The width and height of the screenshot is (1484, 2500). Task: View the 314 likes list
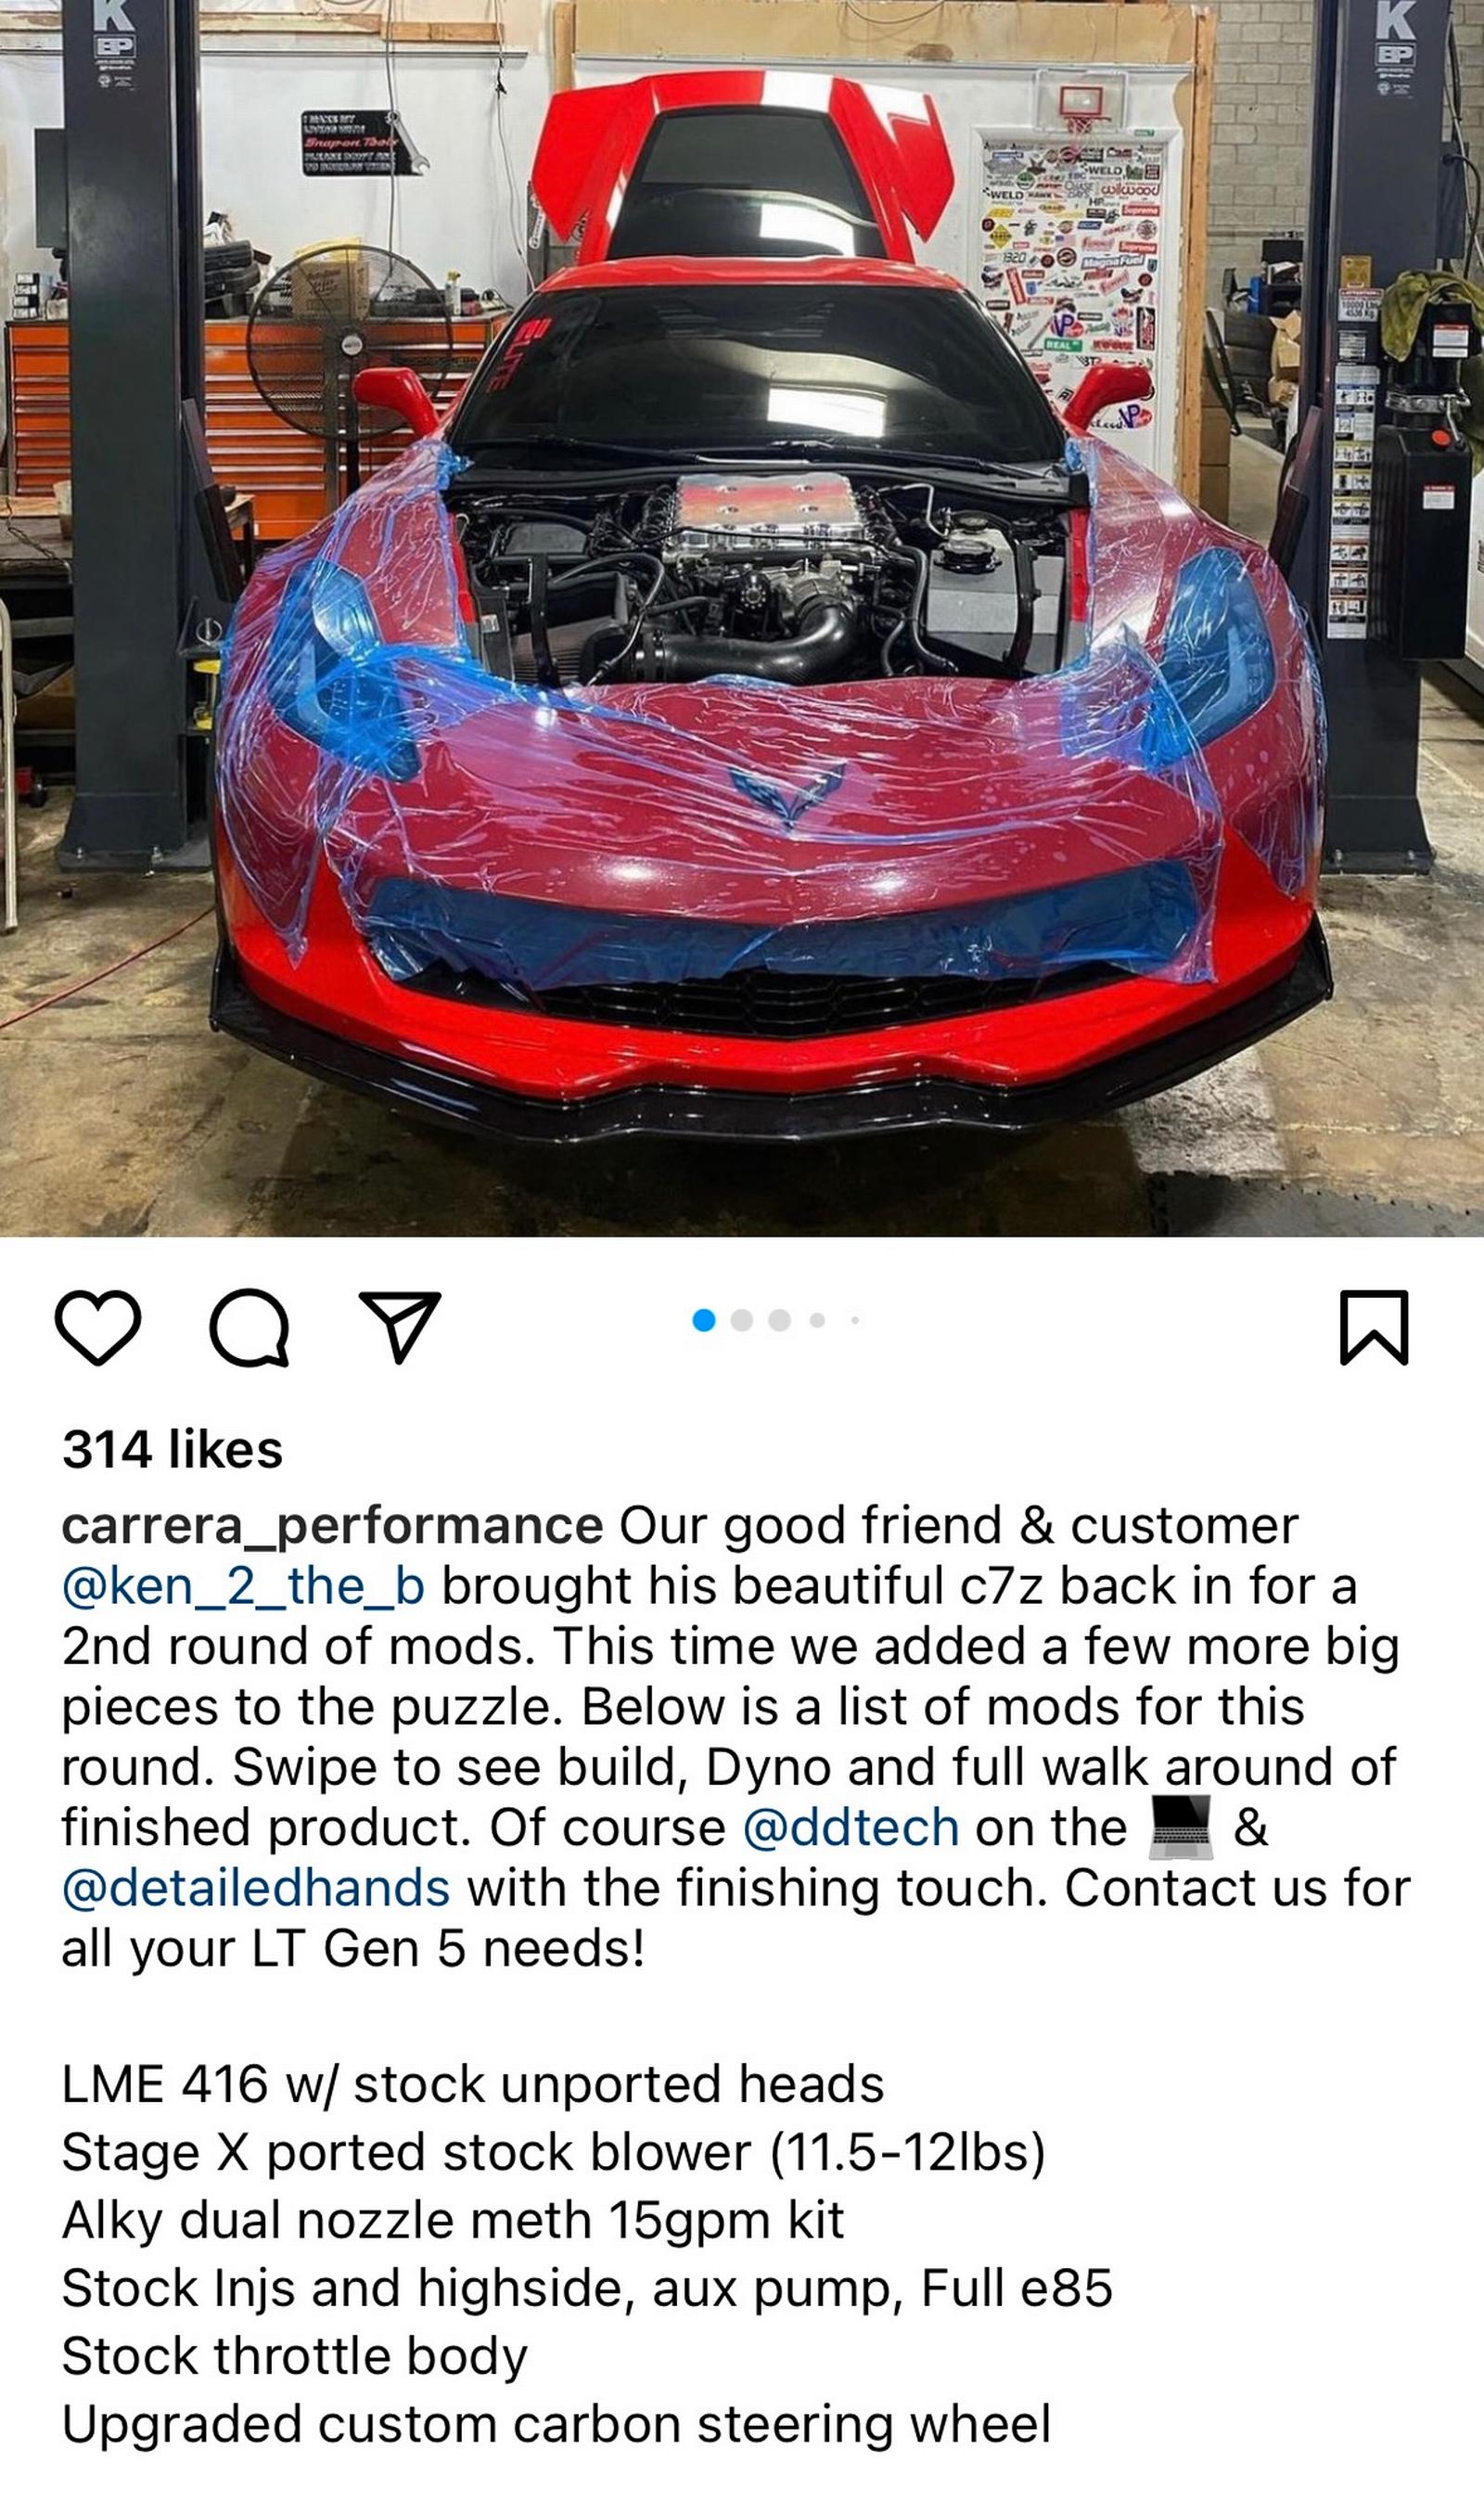click(172, 1449)
